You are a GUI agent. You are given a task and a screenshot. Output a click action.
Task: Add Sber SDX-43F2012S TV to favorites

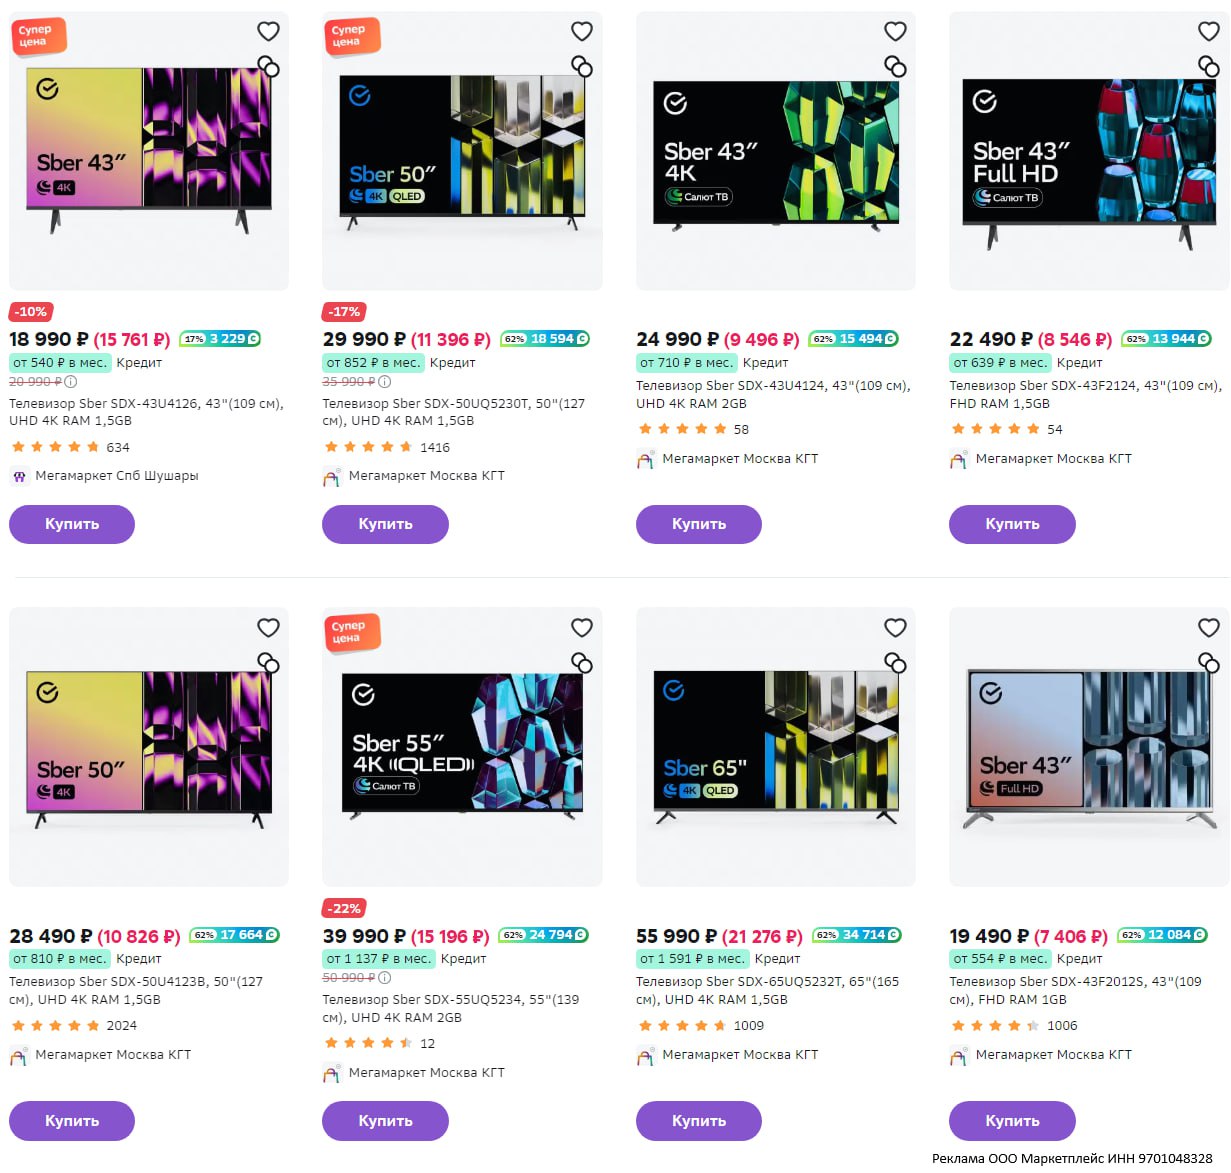[1208, 627]
